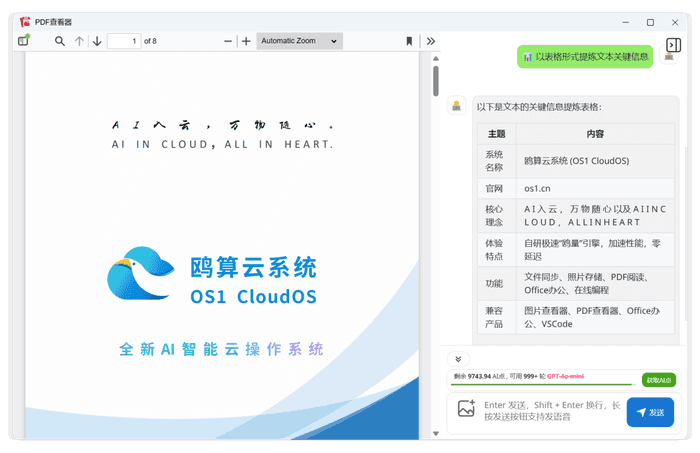Close the PDF查看器 window
The image size is (700, 453).
[675, 22]
